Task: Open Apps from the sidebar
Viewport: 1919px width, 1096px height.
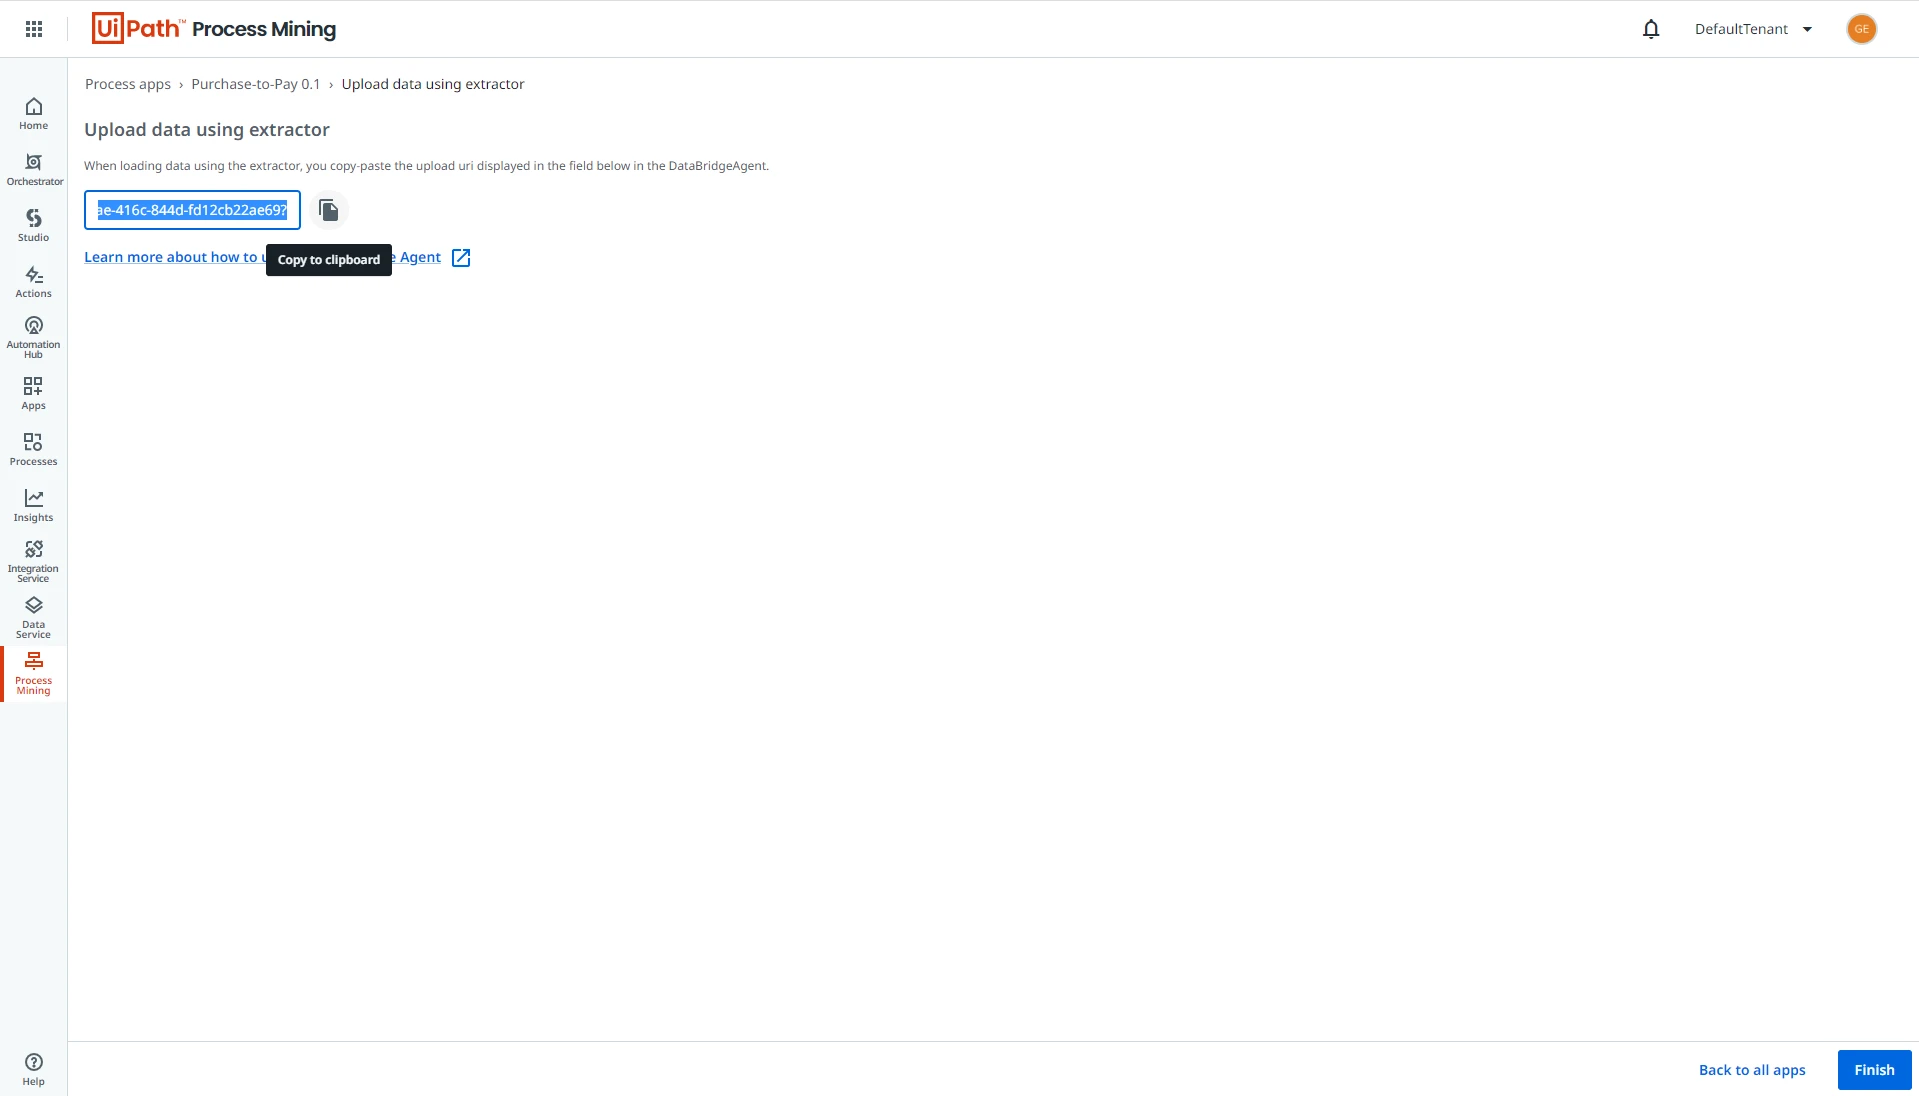Action: click(x=34, y=394)
